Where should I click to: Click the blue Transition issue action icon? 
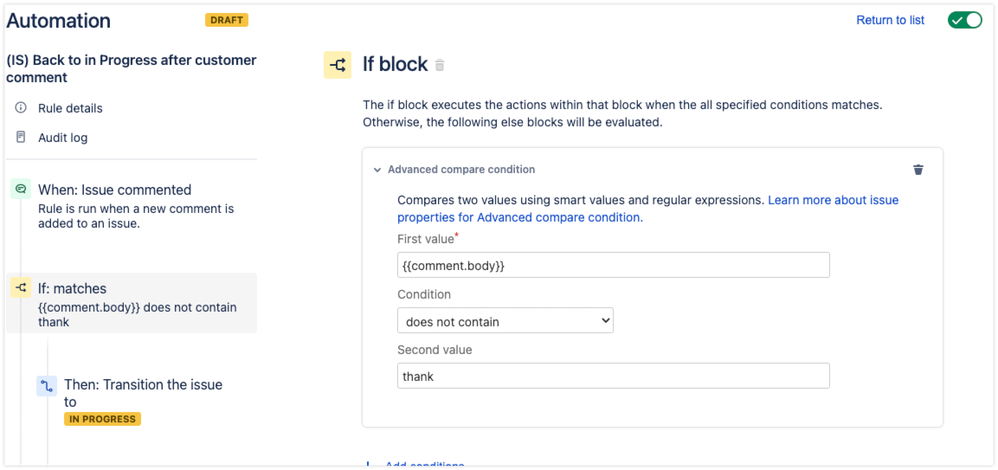point(46,386)
